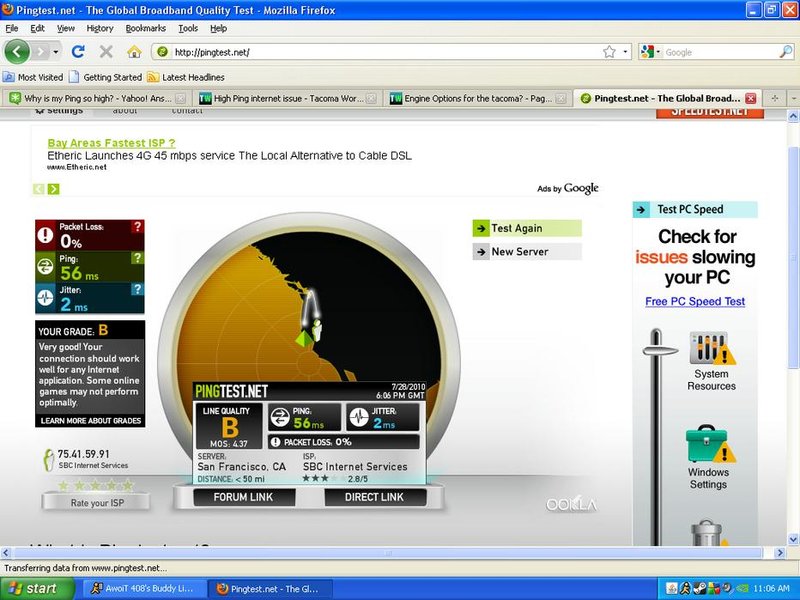
Task: Click the vertical slider handle in PC ad
Action: (x=659, y=350)
